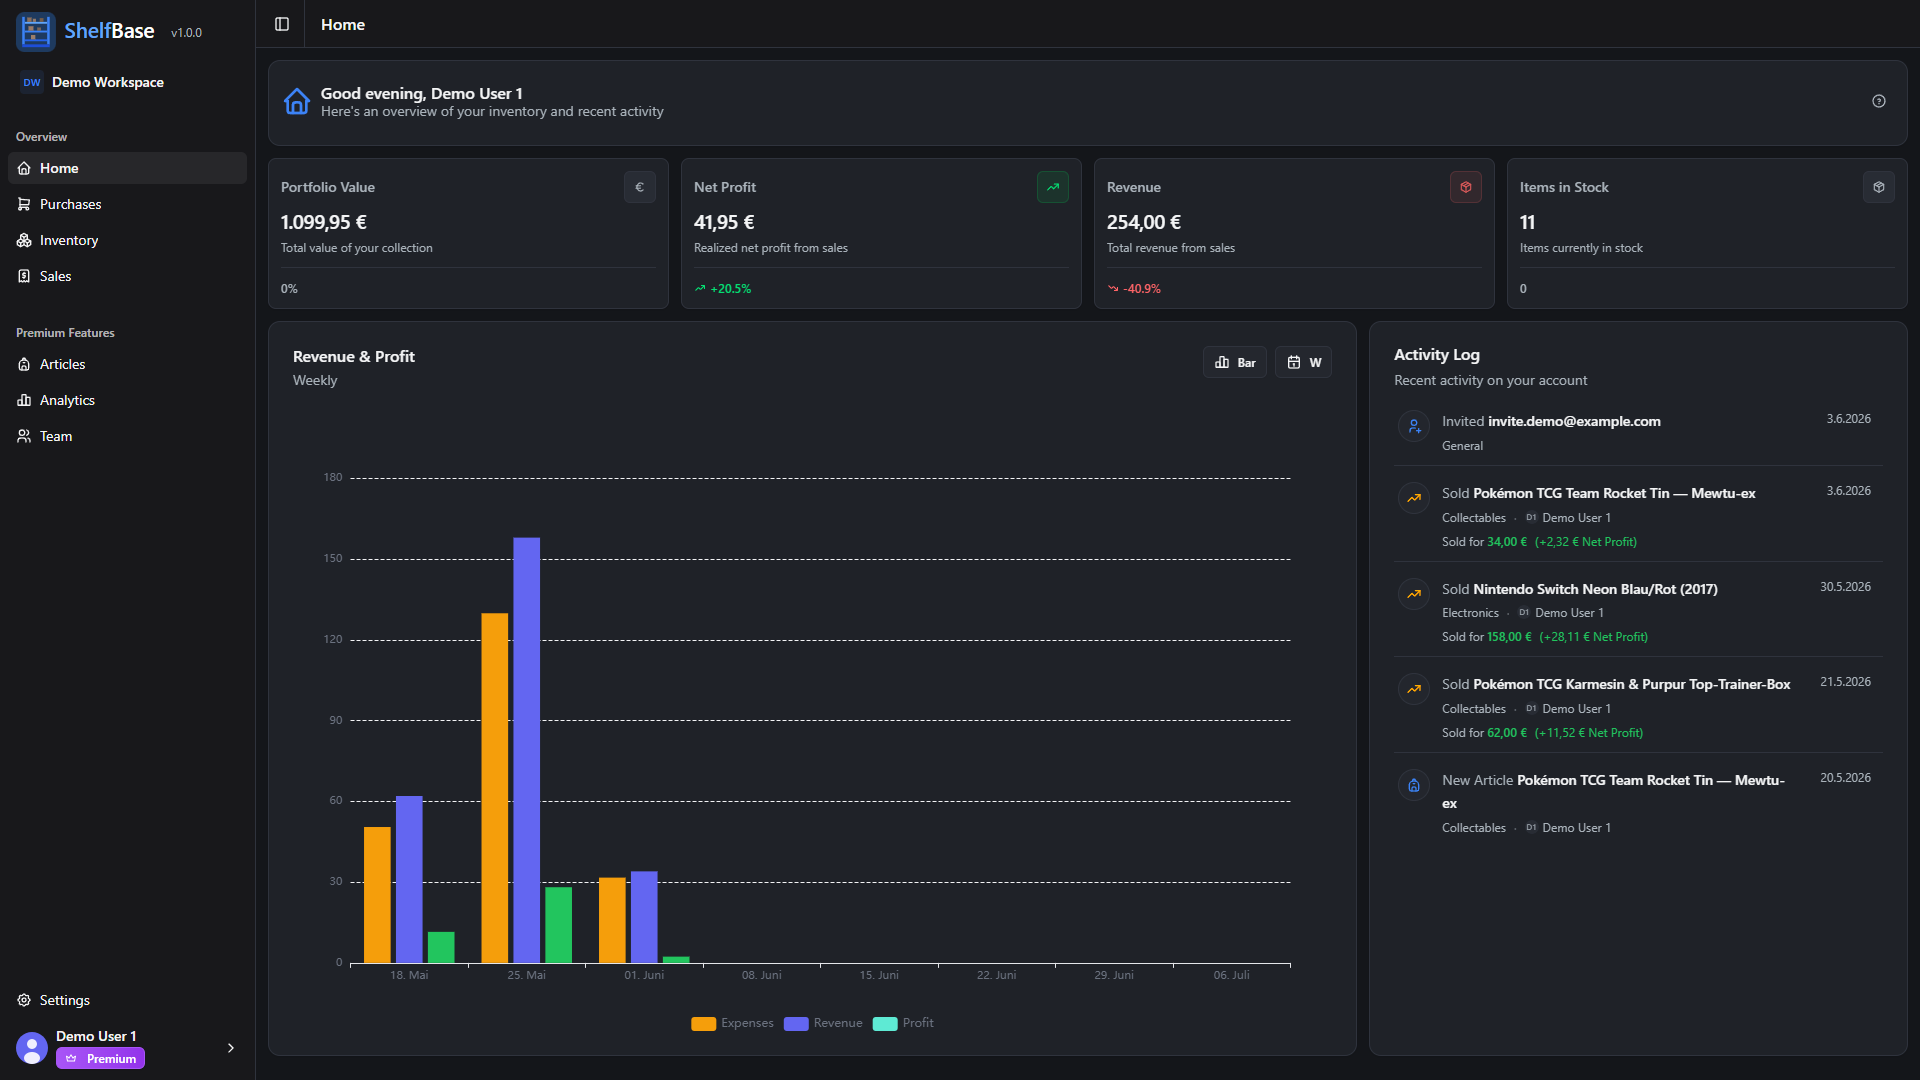The image size is (1920, 1080).
Task: Click the Net Profit 41,95 € amount
Action: pyautogui.click(x=724, y=222)
